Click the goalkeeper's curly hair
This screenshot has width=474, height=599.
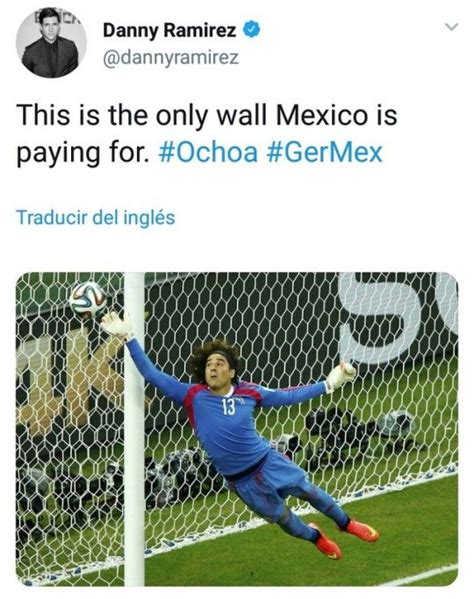point(213,359)
